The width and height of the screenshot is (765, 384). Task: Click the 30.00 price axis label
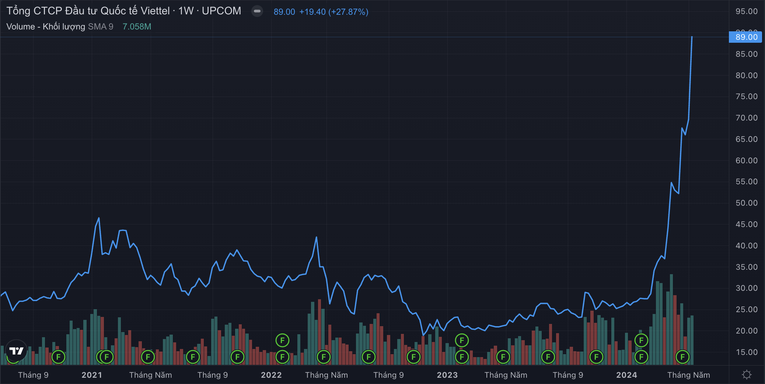coord(746,288)
